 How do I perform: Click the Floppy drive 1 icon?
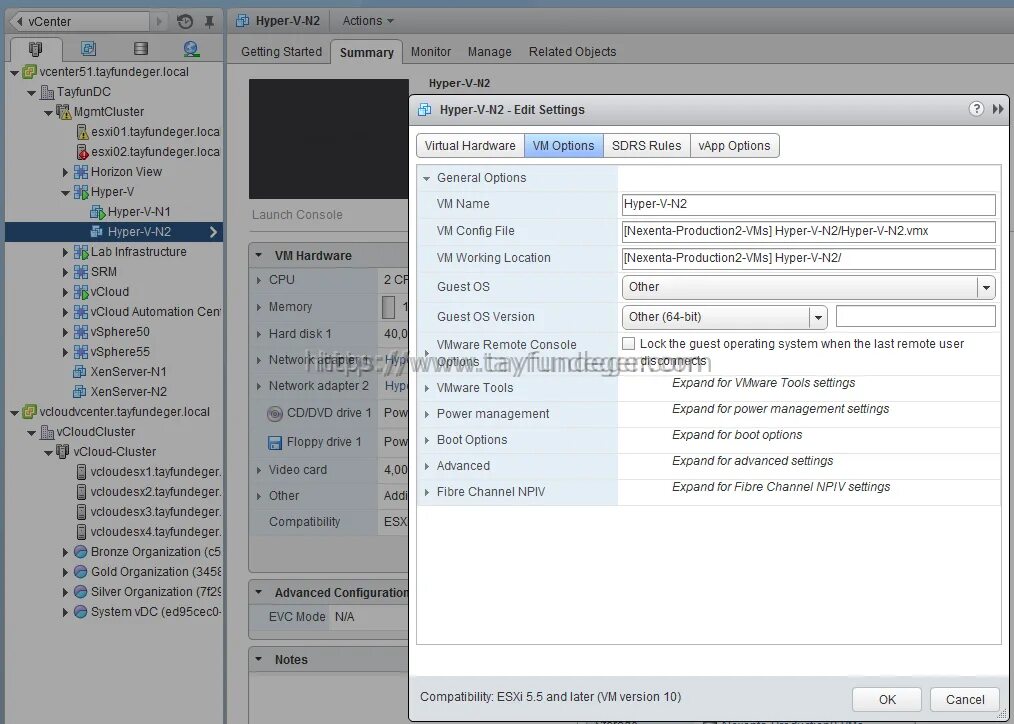click(275, 443)
